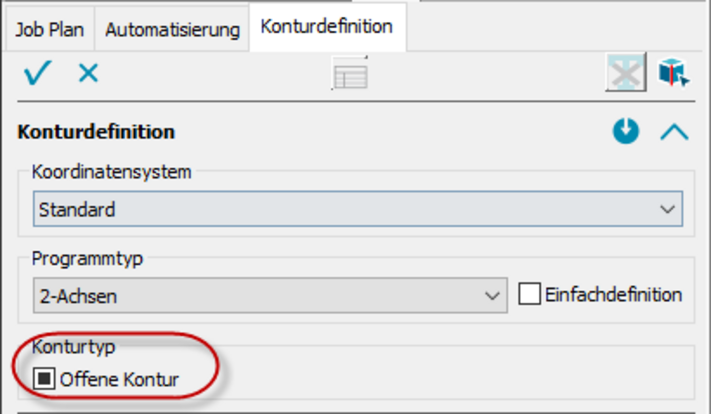Viewport: 711px width, 414px height.
Task: Toggle the Offene Kontur checkbox
Action: [44, 379]
